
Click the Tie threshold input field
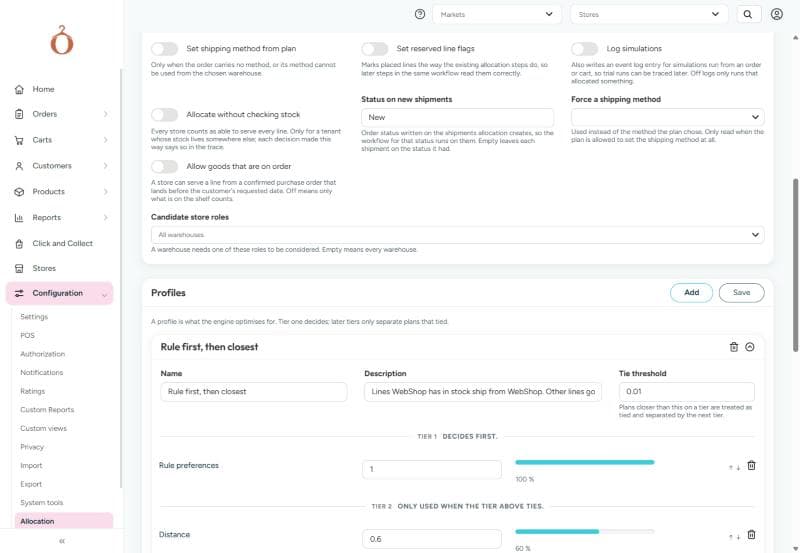point(686,392)
